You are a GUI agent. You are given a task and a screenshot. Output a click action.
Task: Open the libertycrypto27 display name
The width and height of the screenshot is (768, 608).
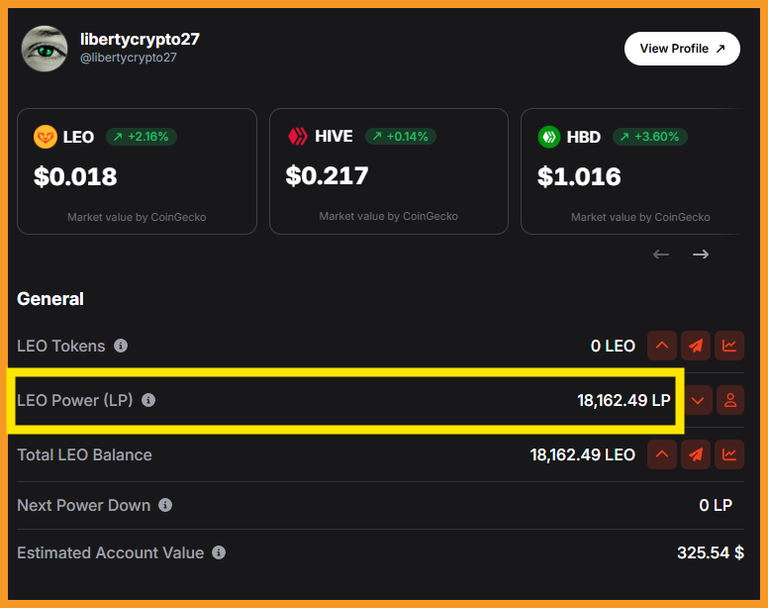(x=140, y=39)
